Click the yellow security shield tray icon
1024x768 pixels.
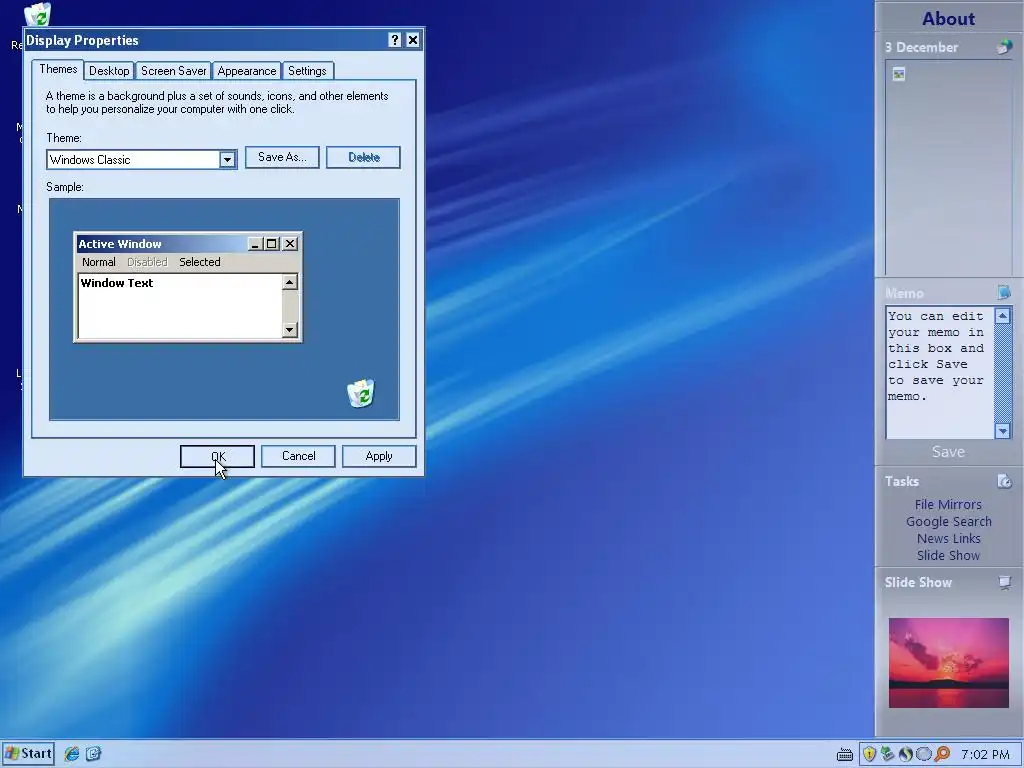pyautogui.click(x=869, y=754)
